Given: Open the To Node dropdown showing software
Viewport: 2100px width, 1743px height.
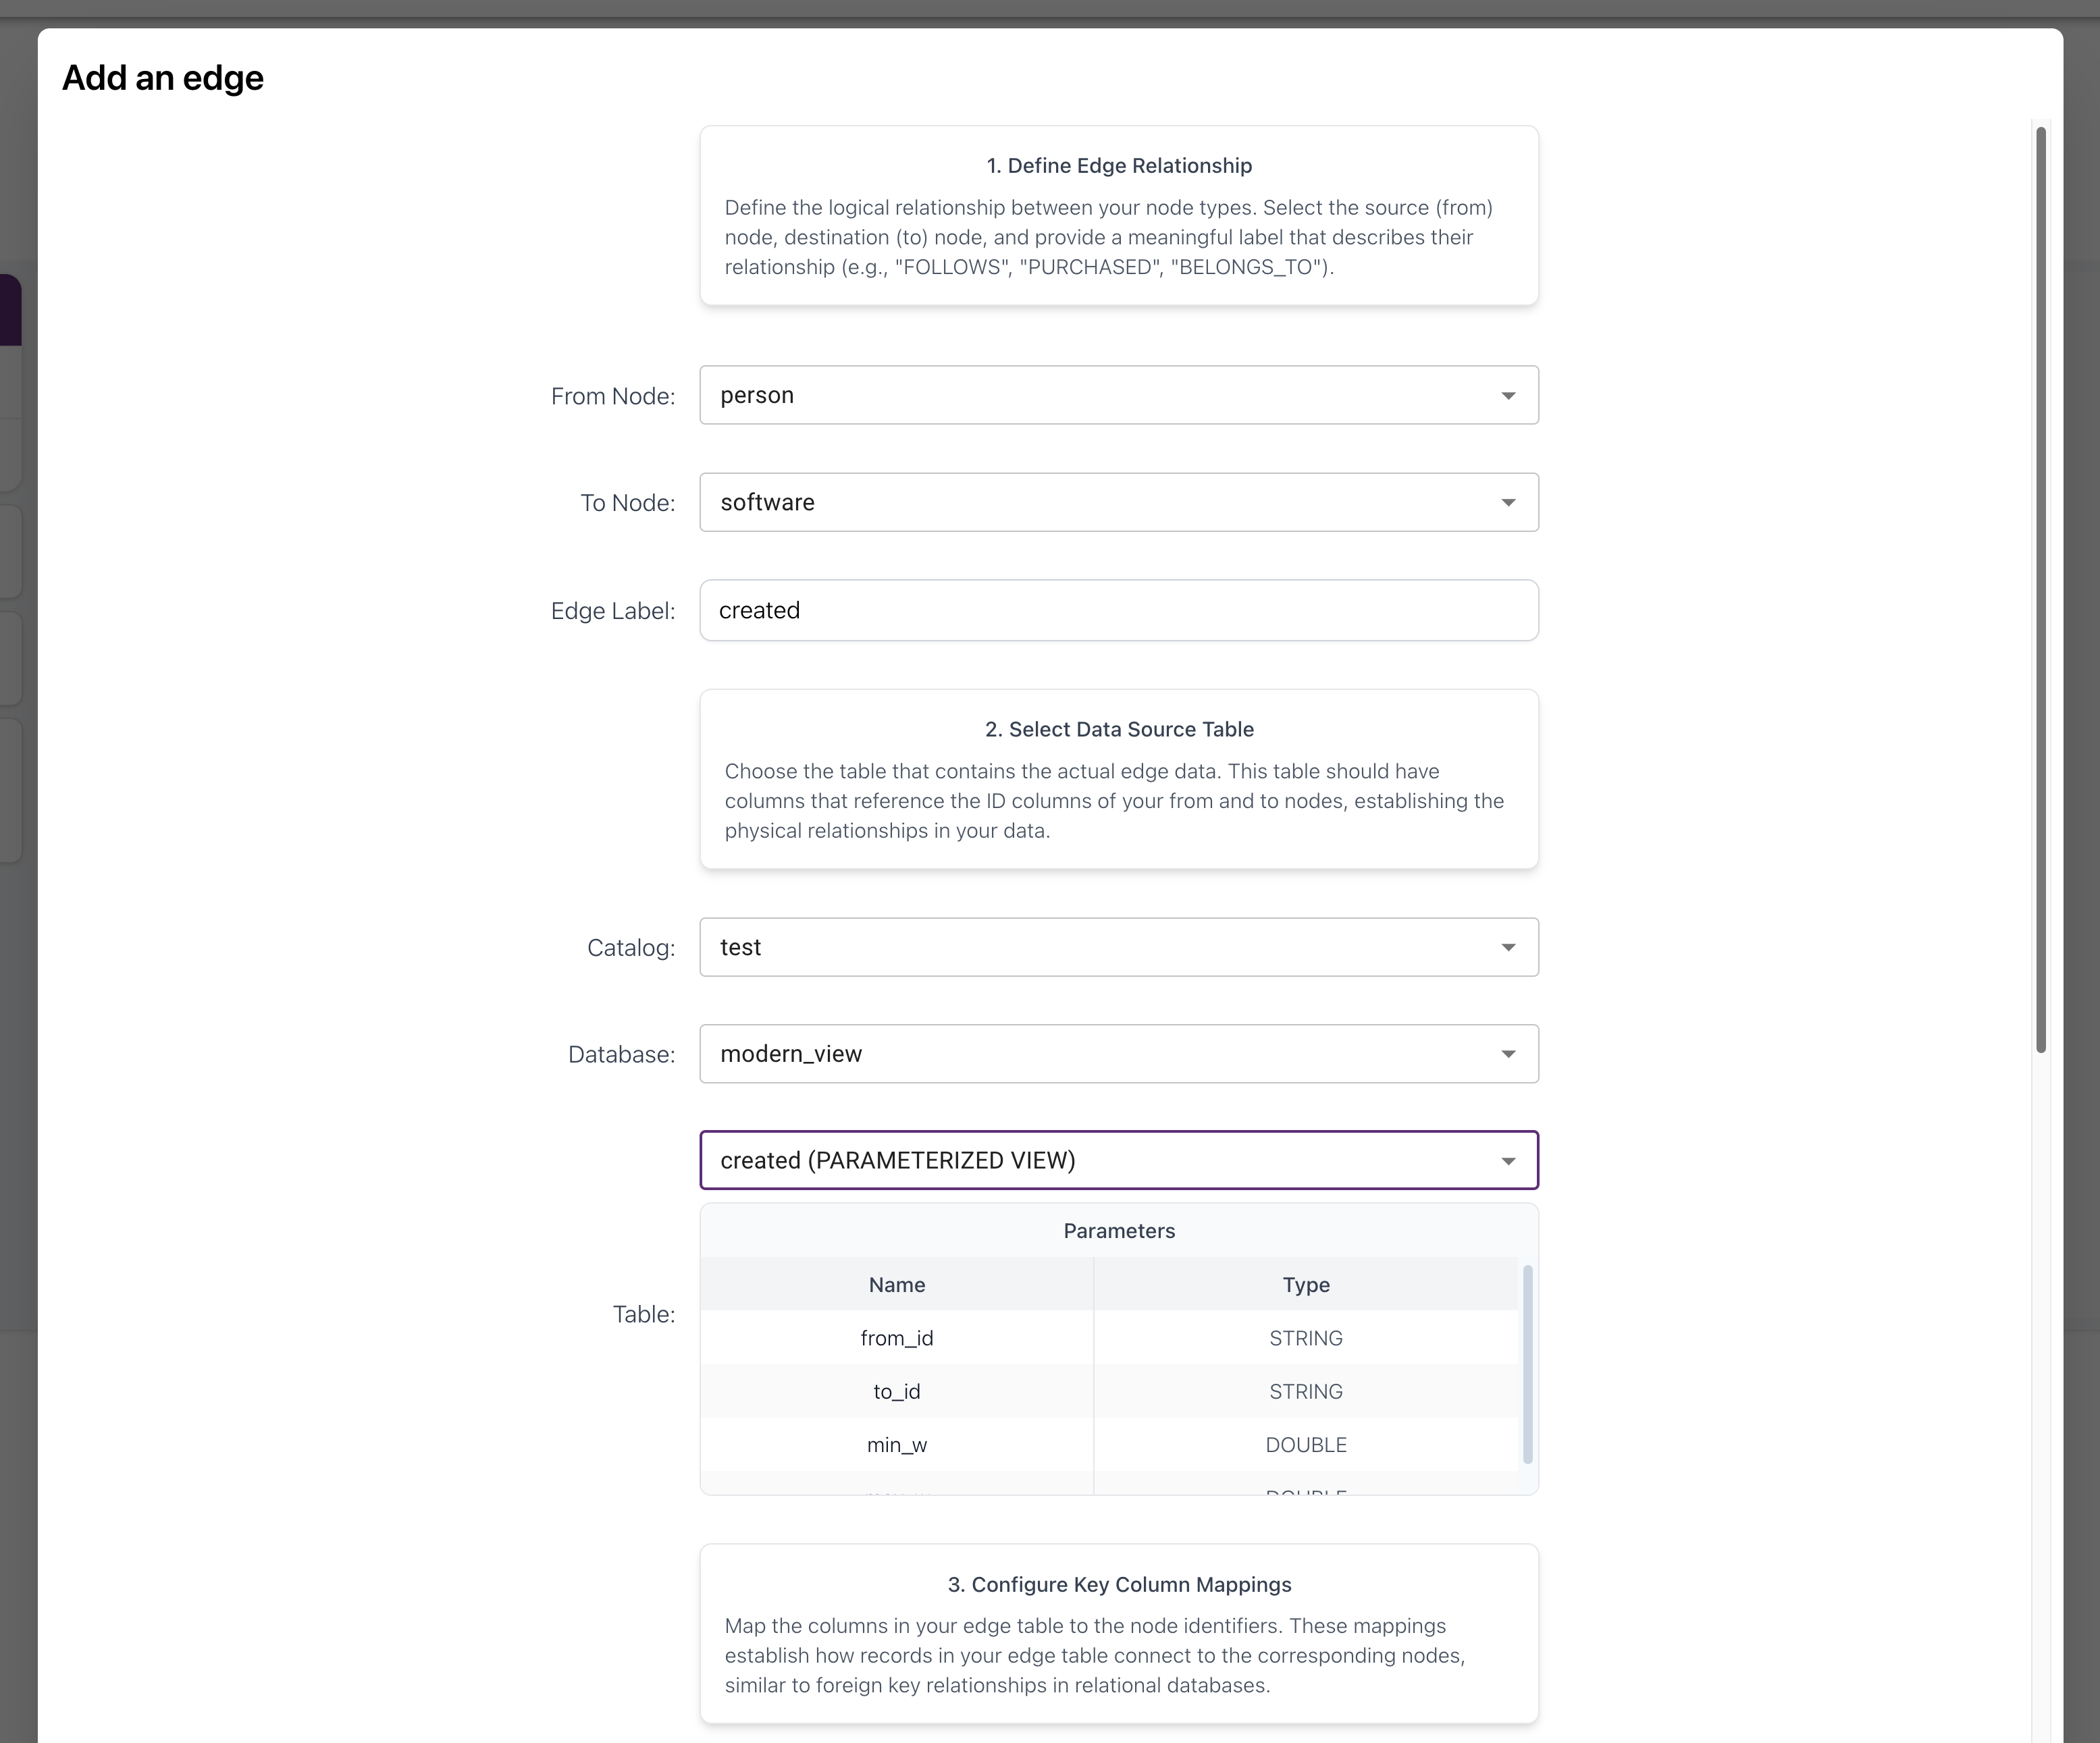Looking at the screenshot, I should click(x=1118, y=502).
